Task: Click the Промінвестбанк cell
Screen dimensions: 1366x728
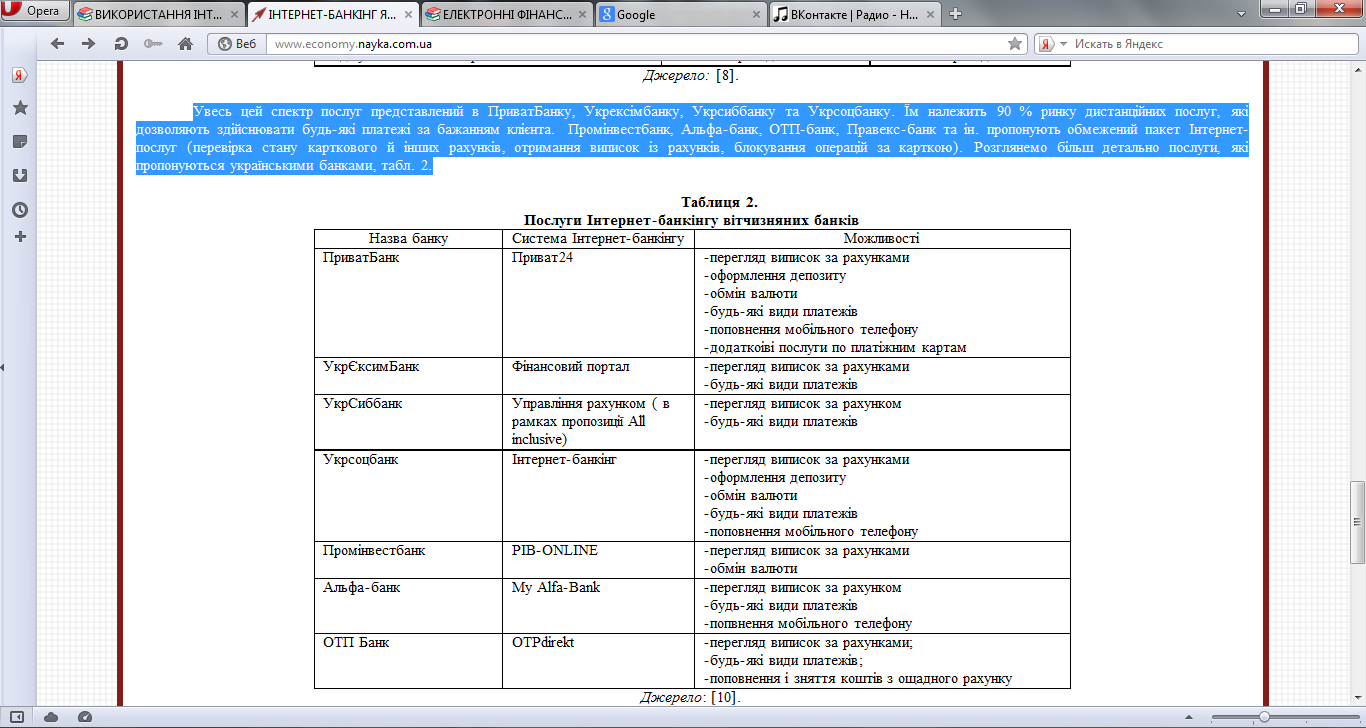Action: [408, 560]
